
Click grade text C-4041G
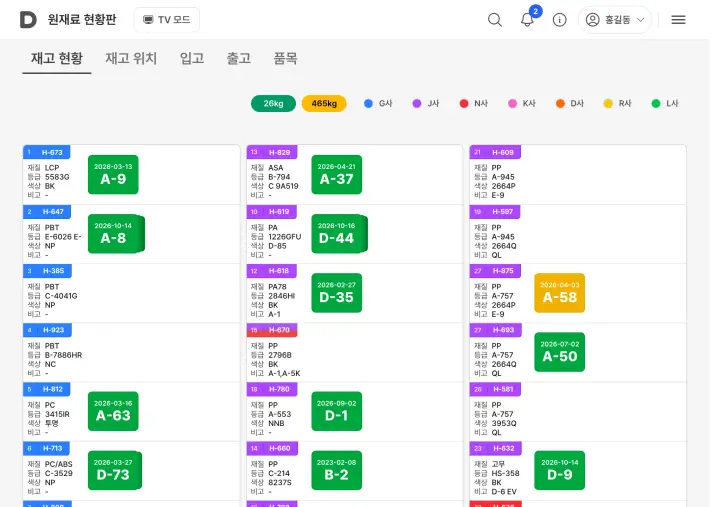pyautogui.click(x=61, y=296)
